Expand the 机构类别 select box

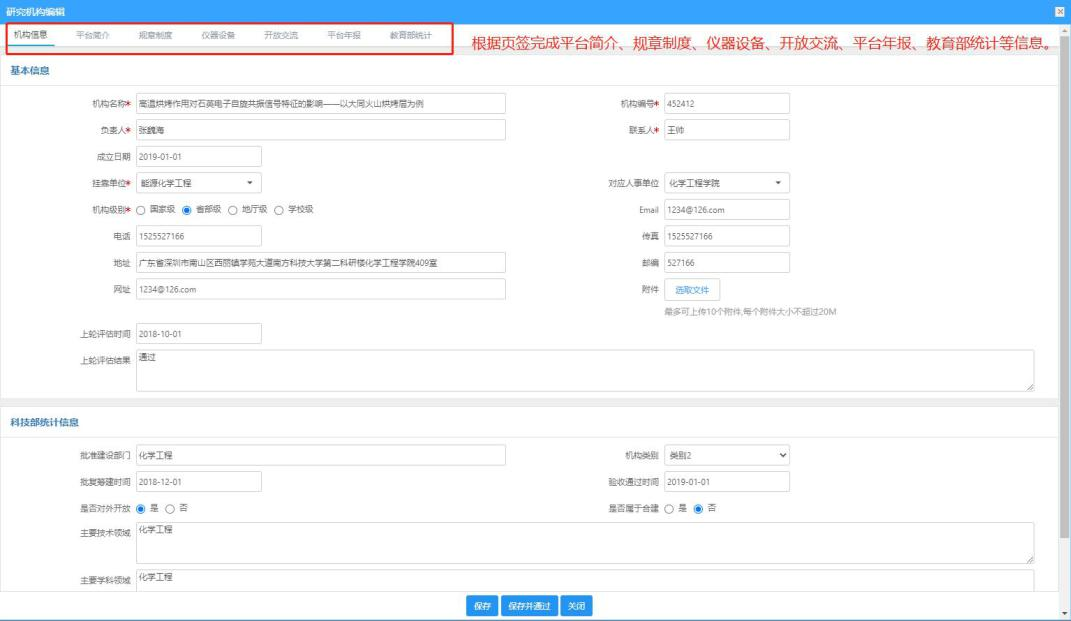pos(727,455)
